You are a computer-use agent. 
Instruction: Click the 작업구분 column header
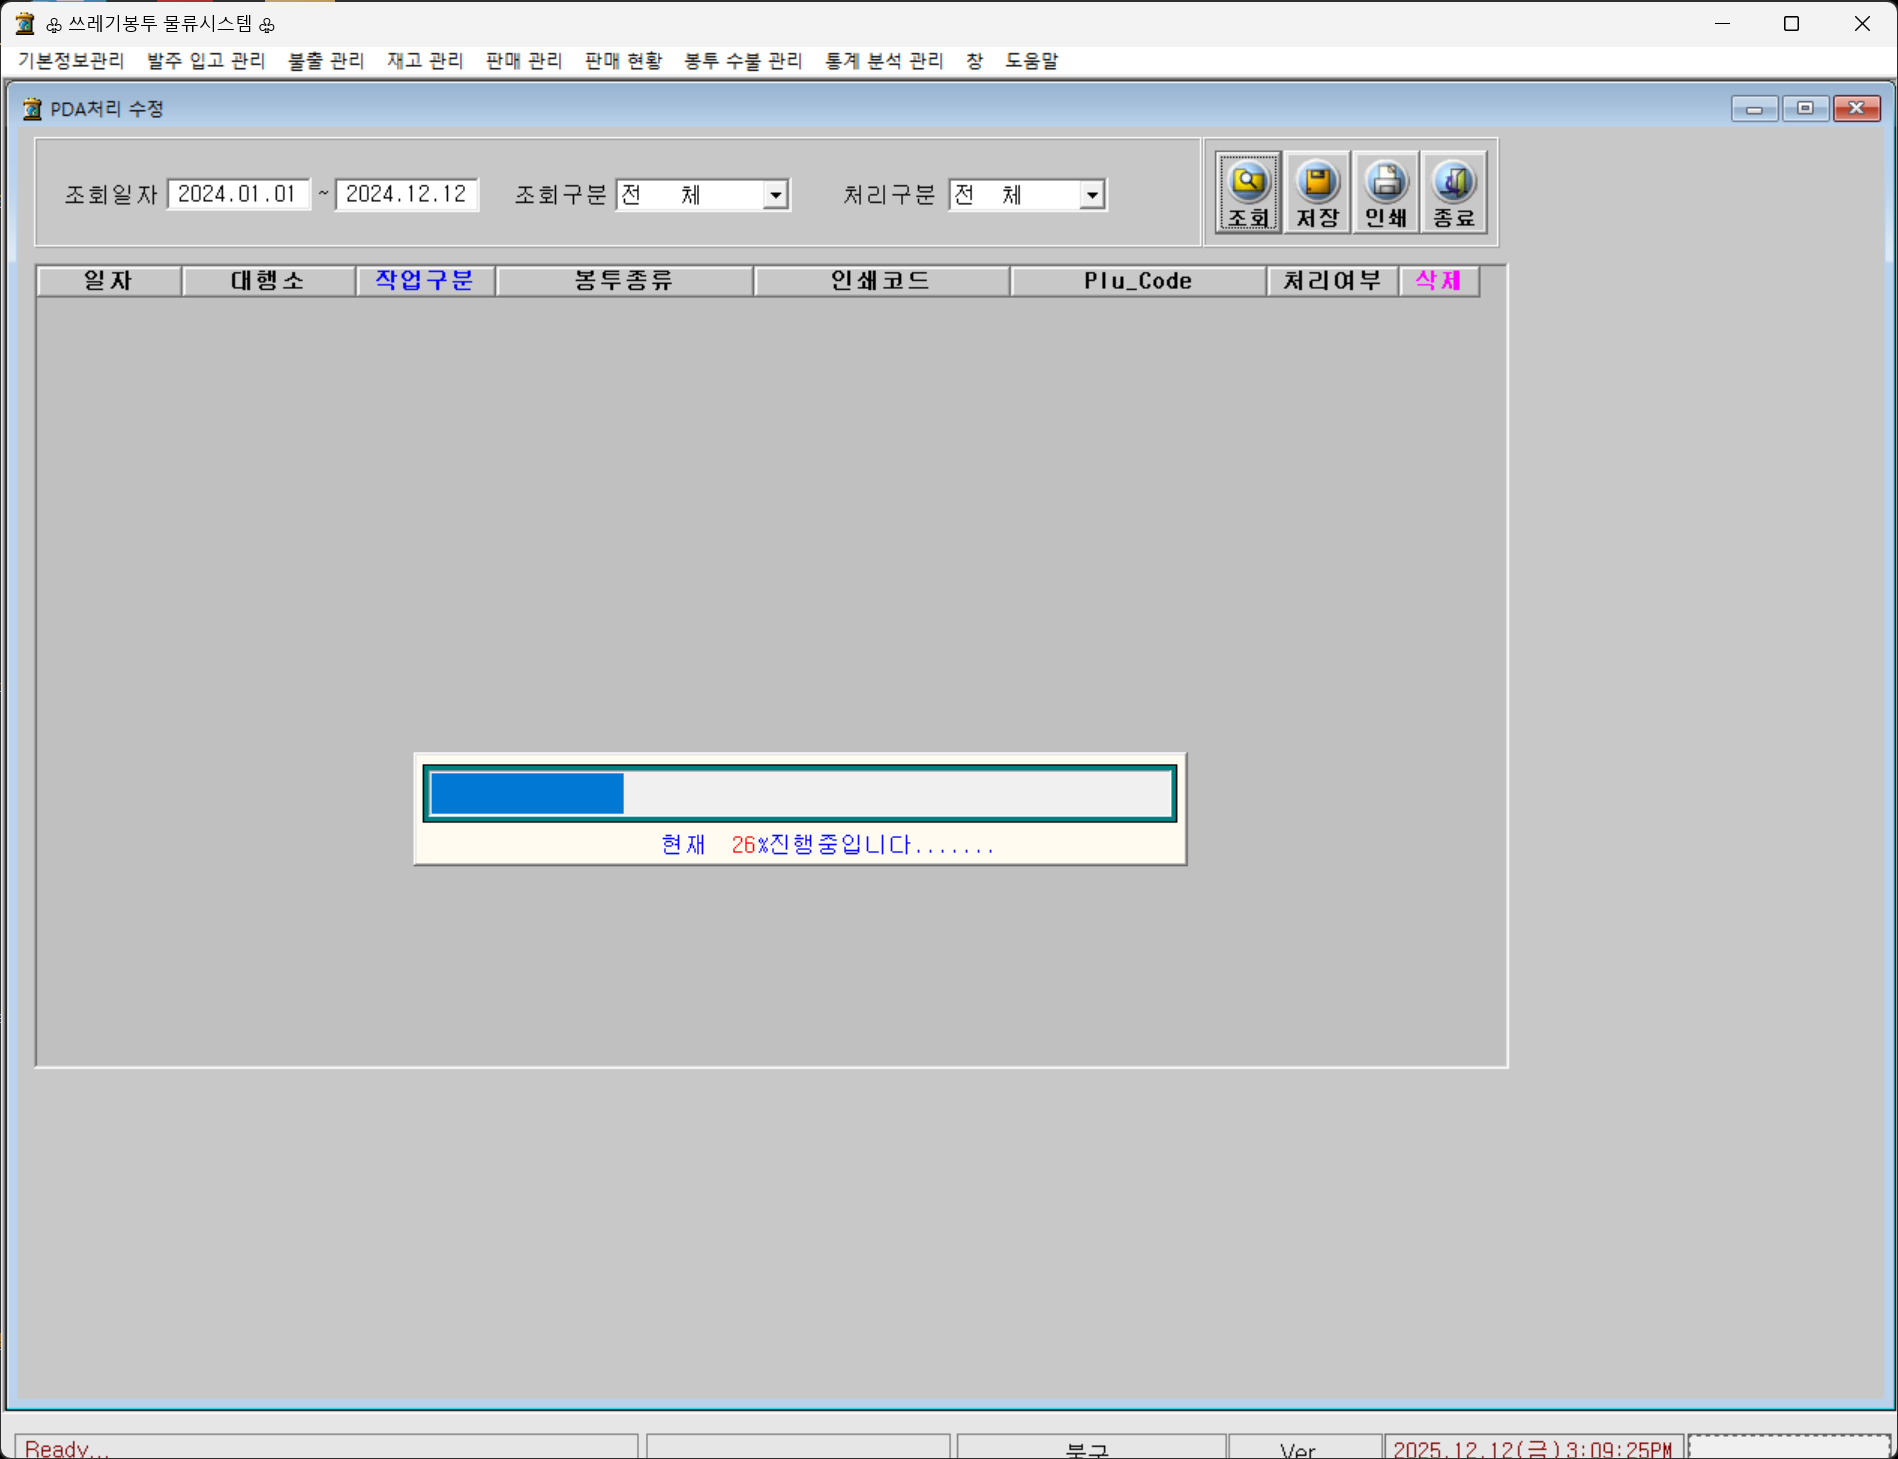click(x=425, y=281)
